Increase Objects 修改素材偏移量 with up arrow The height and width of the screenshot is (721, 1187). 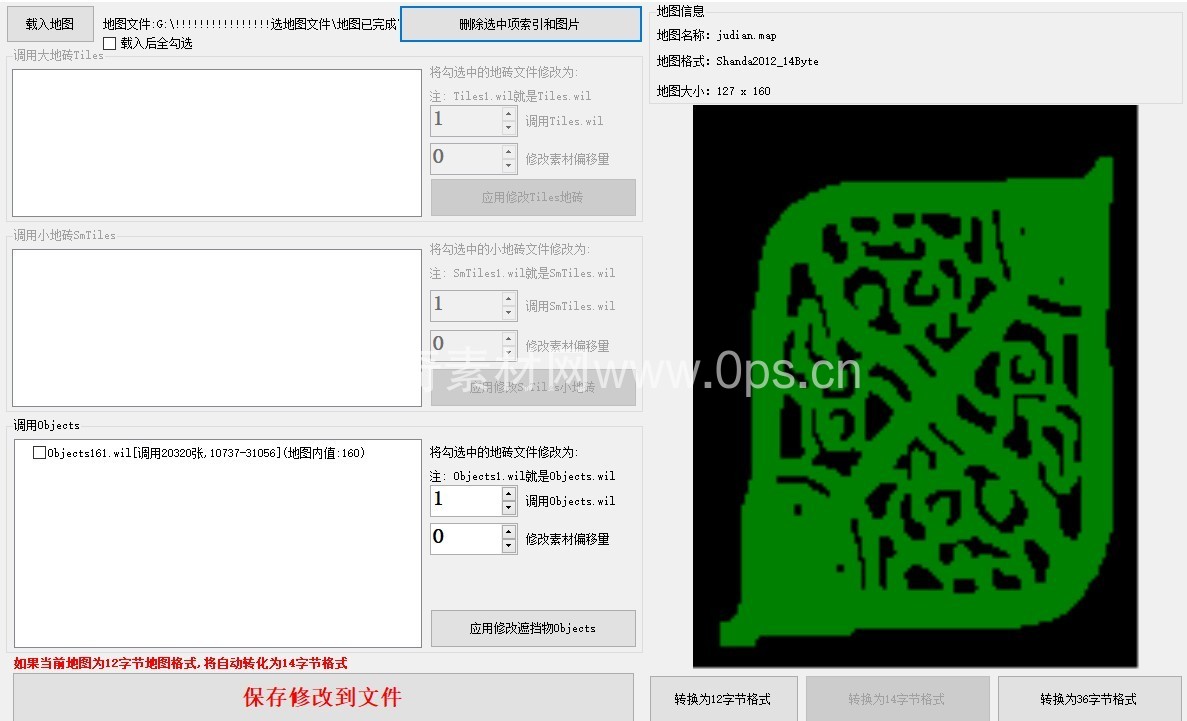[509, 531]
